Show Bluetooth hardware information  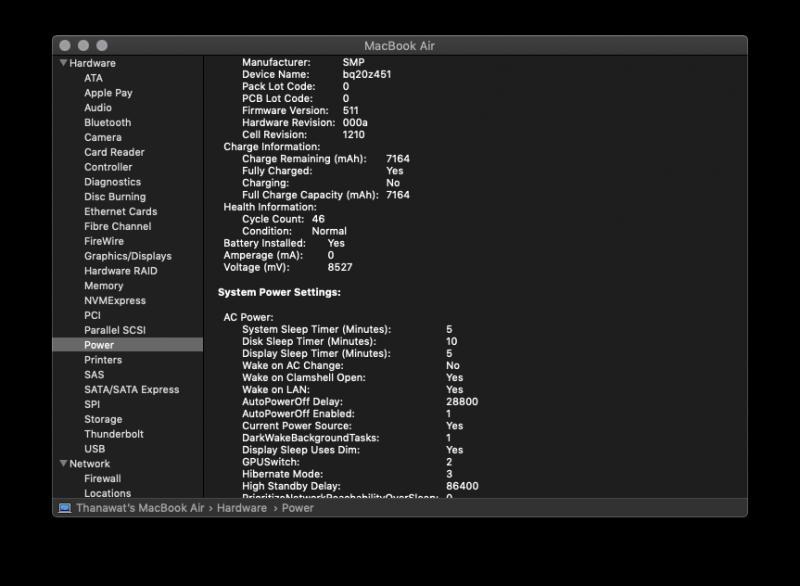108,122
